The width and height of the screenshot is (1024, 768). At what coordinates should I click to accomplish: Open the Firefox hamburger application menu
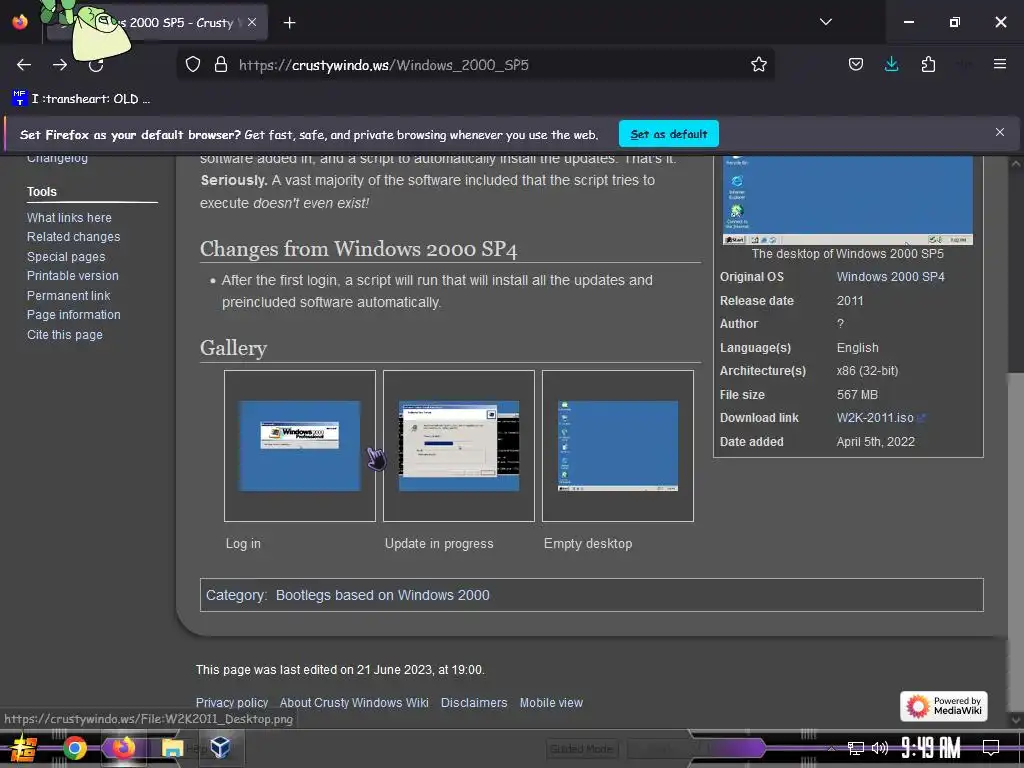1000,64
